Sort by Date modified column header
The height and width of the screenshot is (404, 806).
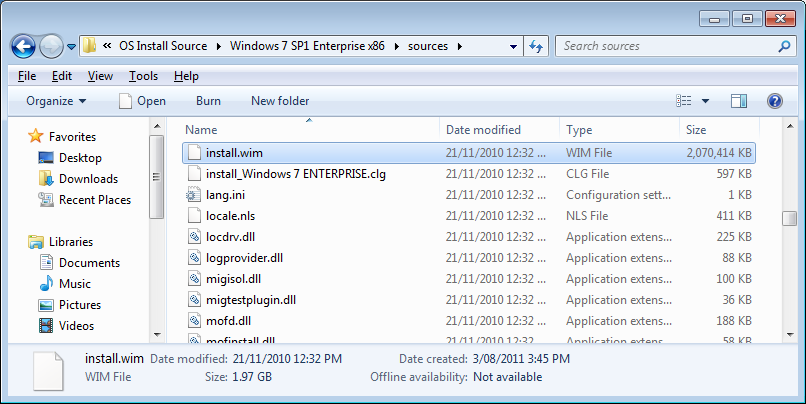click(x=500, y=130)
